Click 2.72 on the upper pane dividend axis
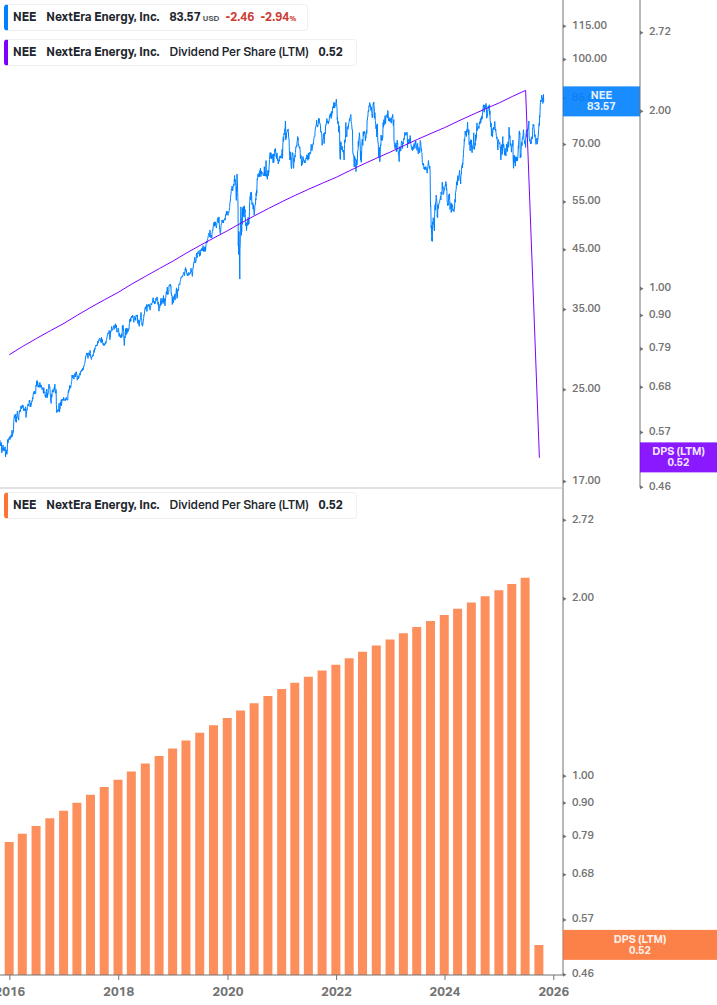 tap(660, 31)
